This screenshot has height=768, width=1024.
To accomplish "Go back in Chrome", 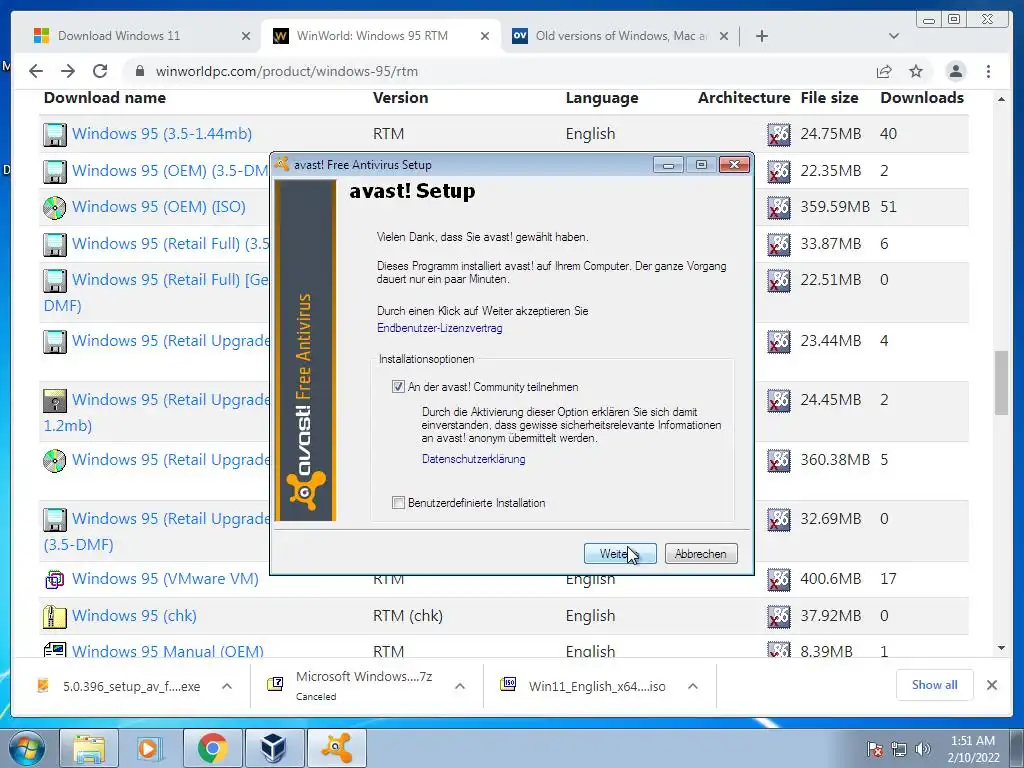I will coord(36,71).
